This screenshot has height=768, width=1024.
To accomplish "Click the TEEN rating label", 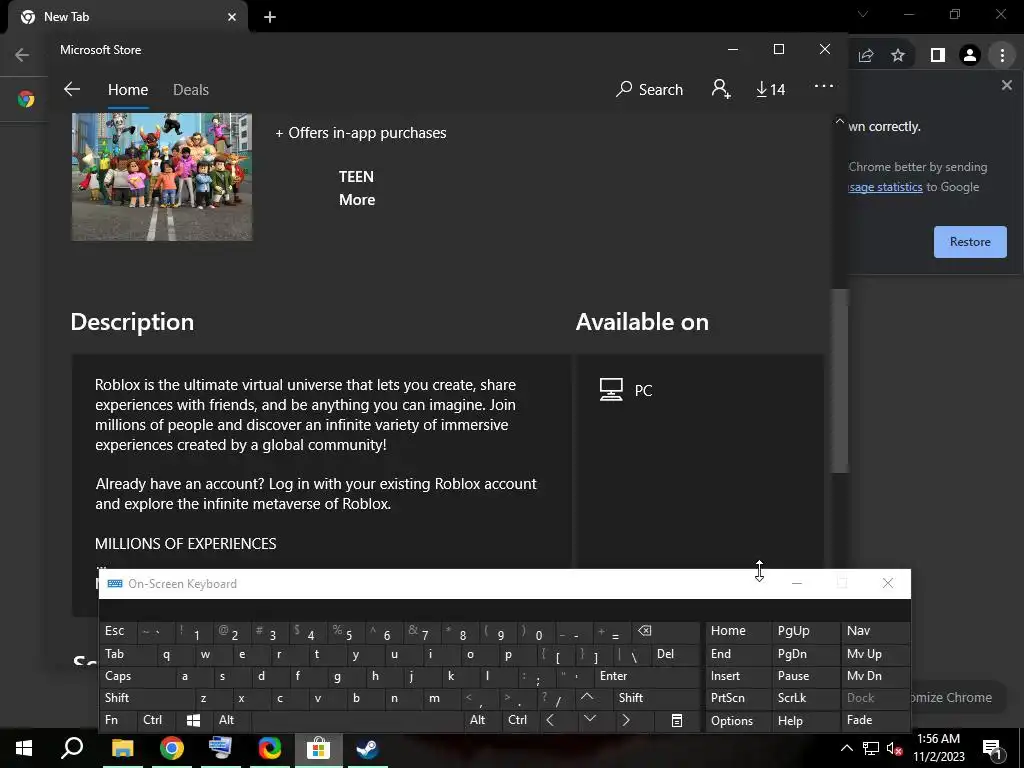I will (x=356, y=177).
